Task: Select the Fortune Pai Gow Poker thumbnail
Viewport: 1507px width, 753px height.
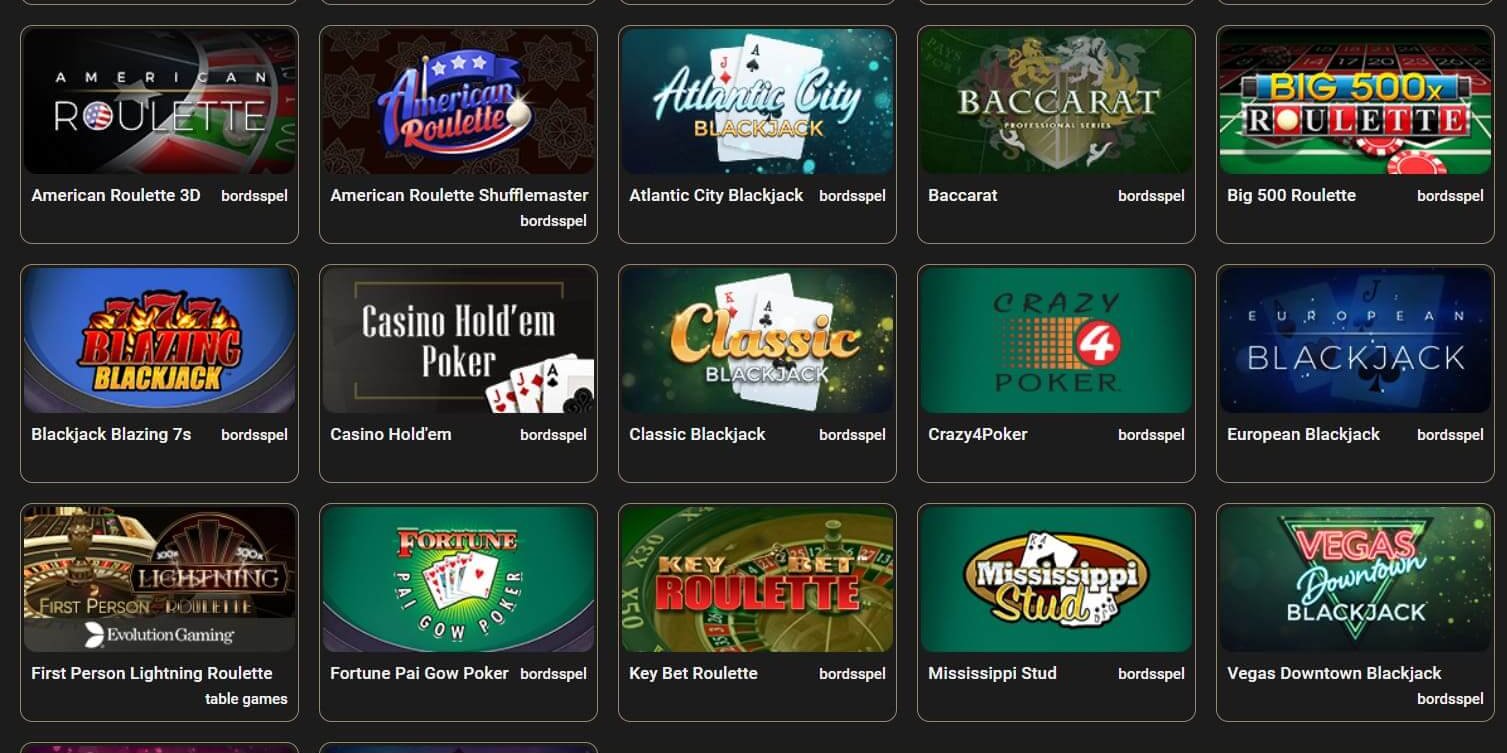Action: point(458,580)
